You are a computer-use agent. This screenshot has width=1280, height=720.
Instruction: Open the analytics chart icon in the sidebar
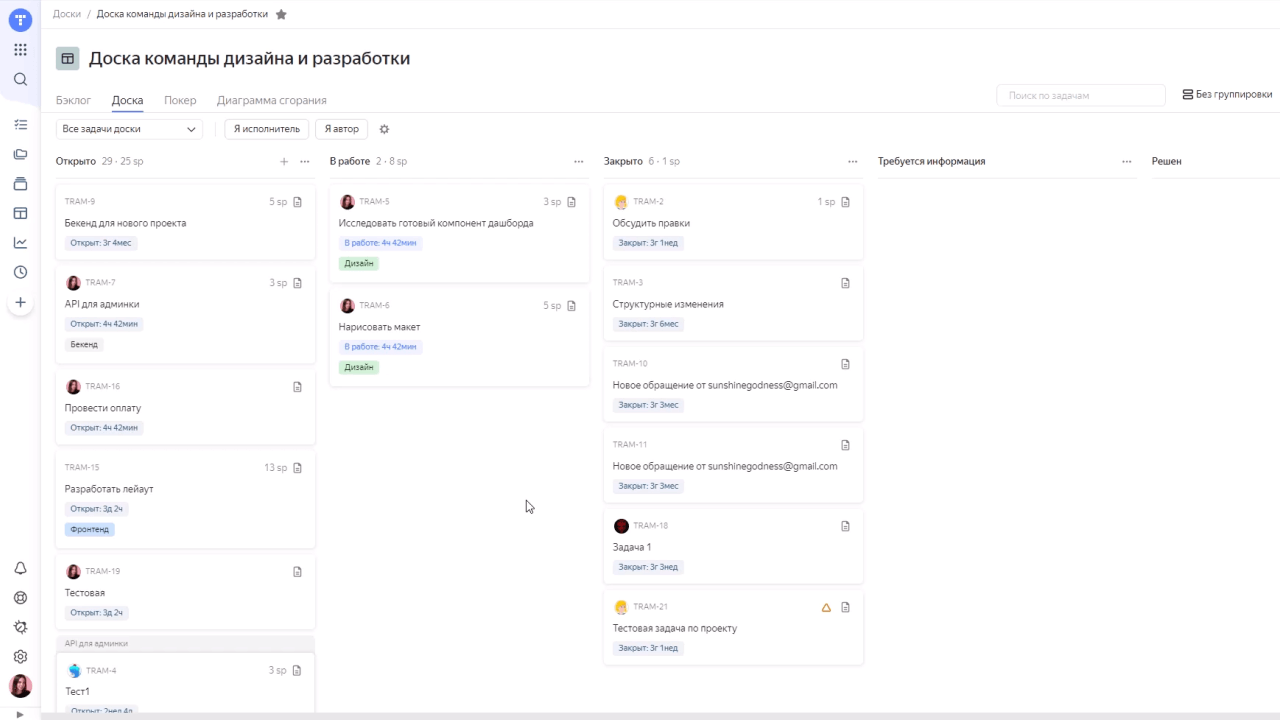20,240
